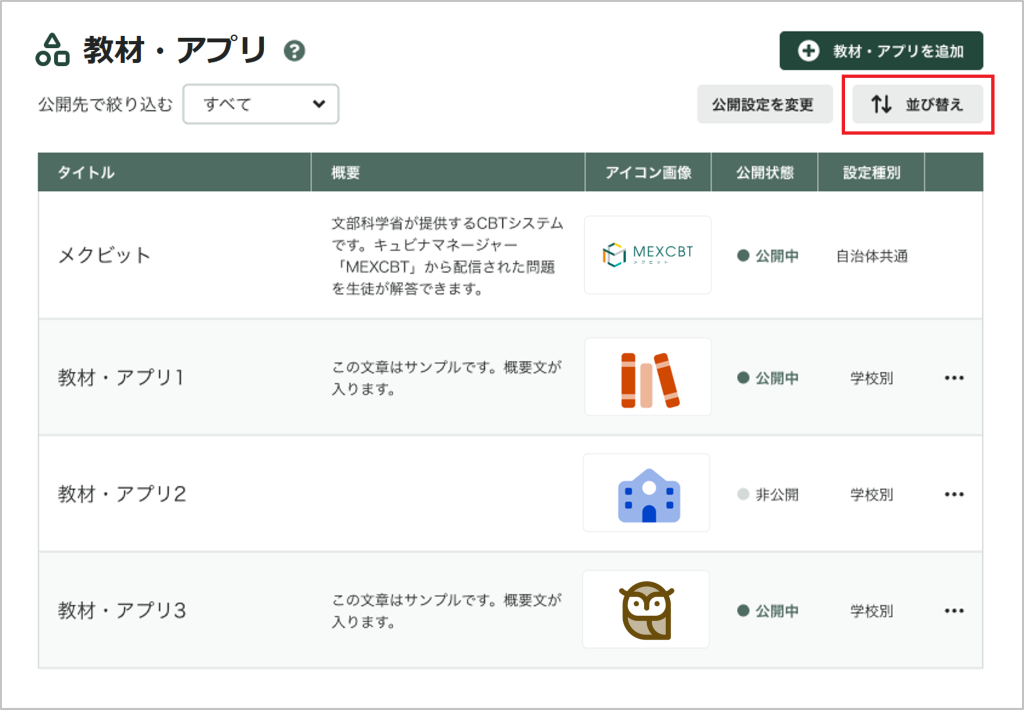Click the help question mark icon
The height and width of the screenshot is (710, 1024).
[x=295, y=50]
